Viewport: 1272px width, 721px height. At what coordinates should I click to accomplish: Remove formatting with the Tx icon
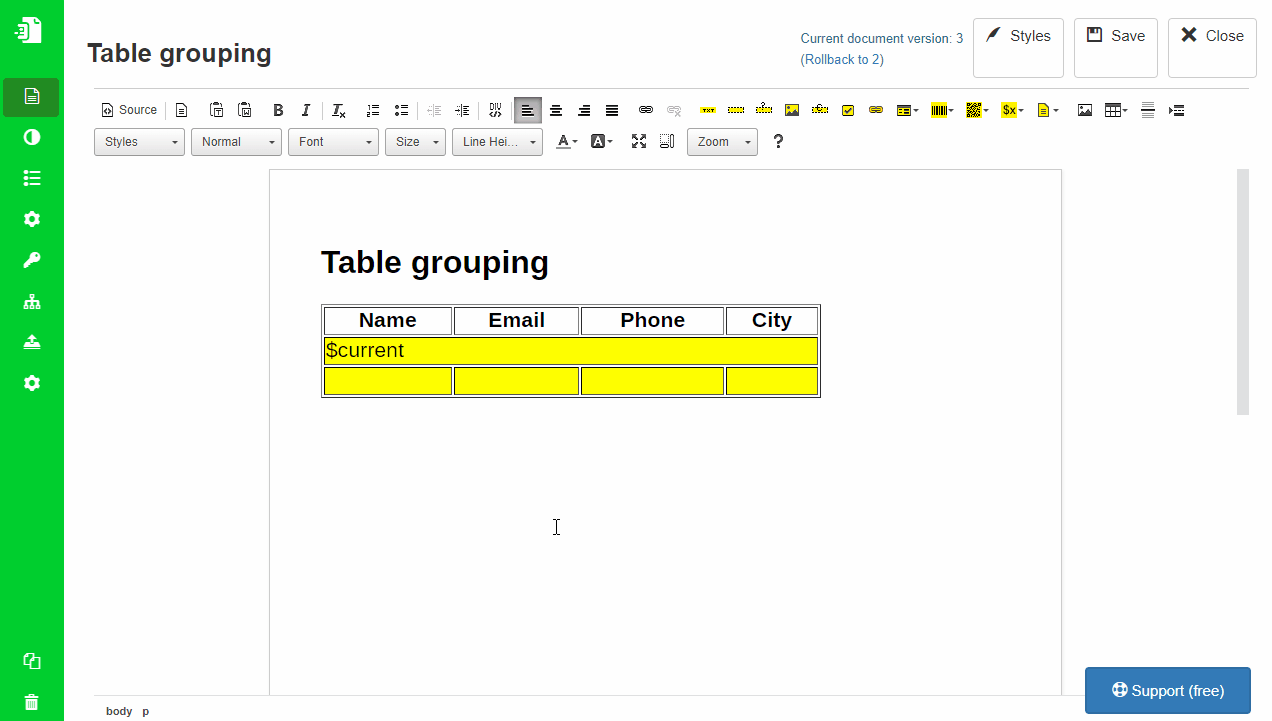tap(338, 110)
